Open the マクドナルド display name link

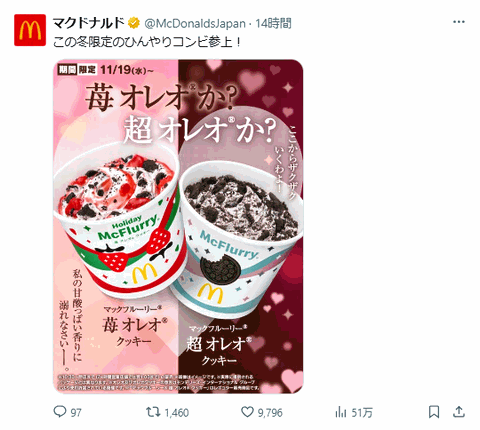[89, 23]
